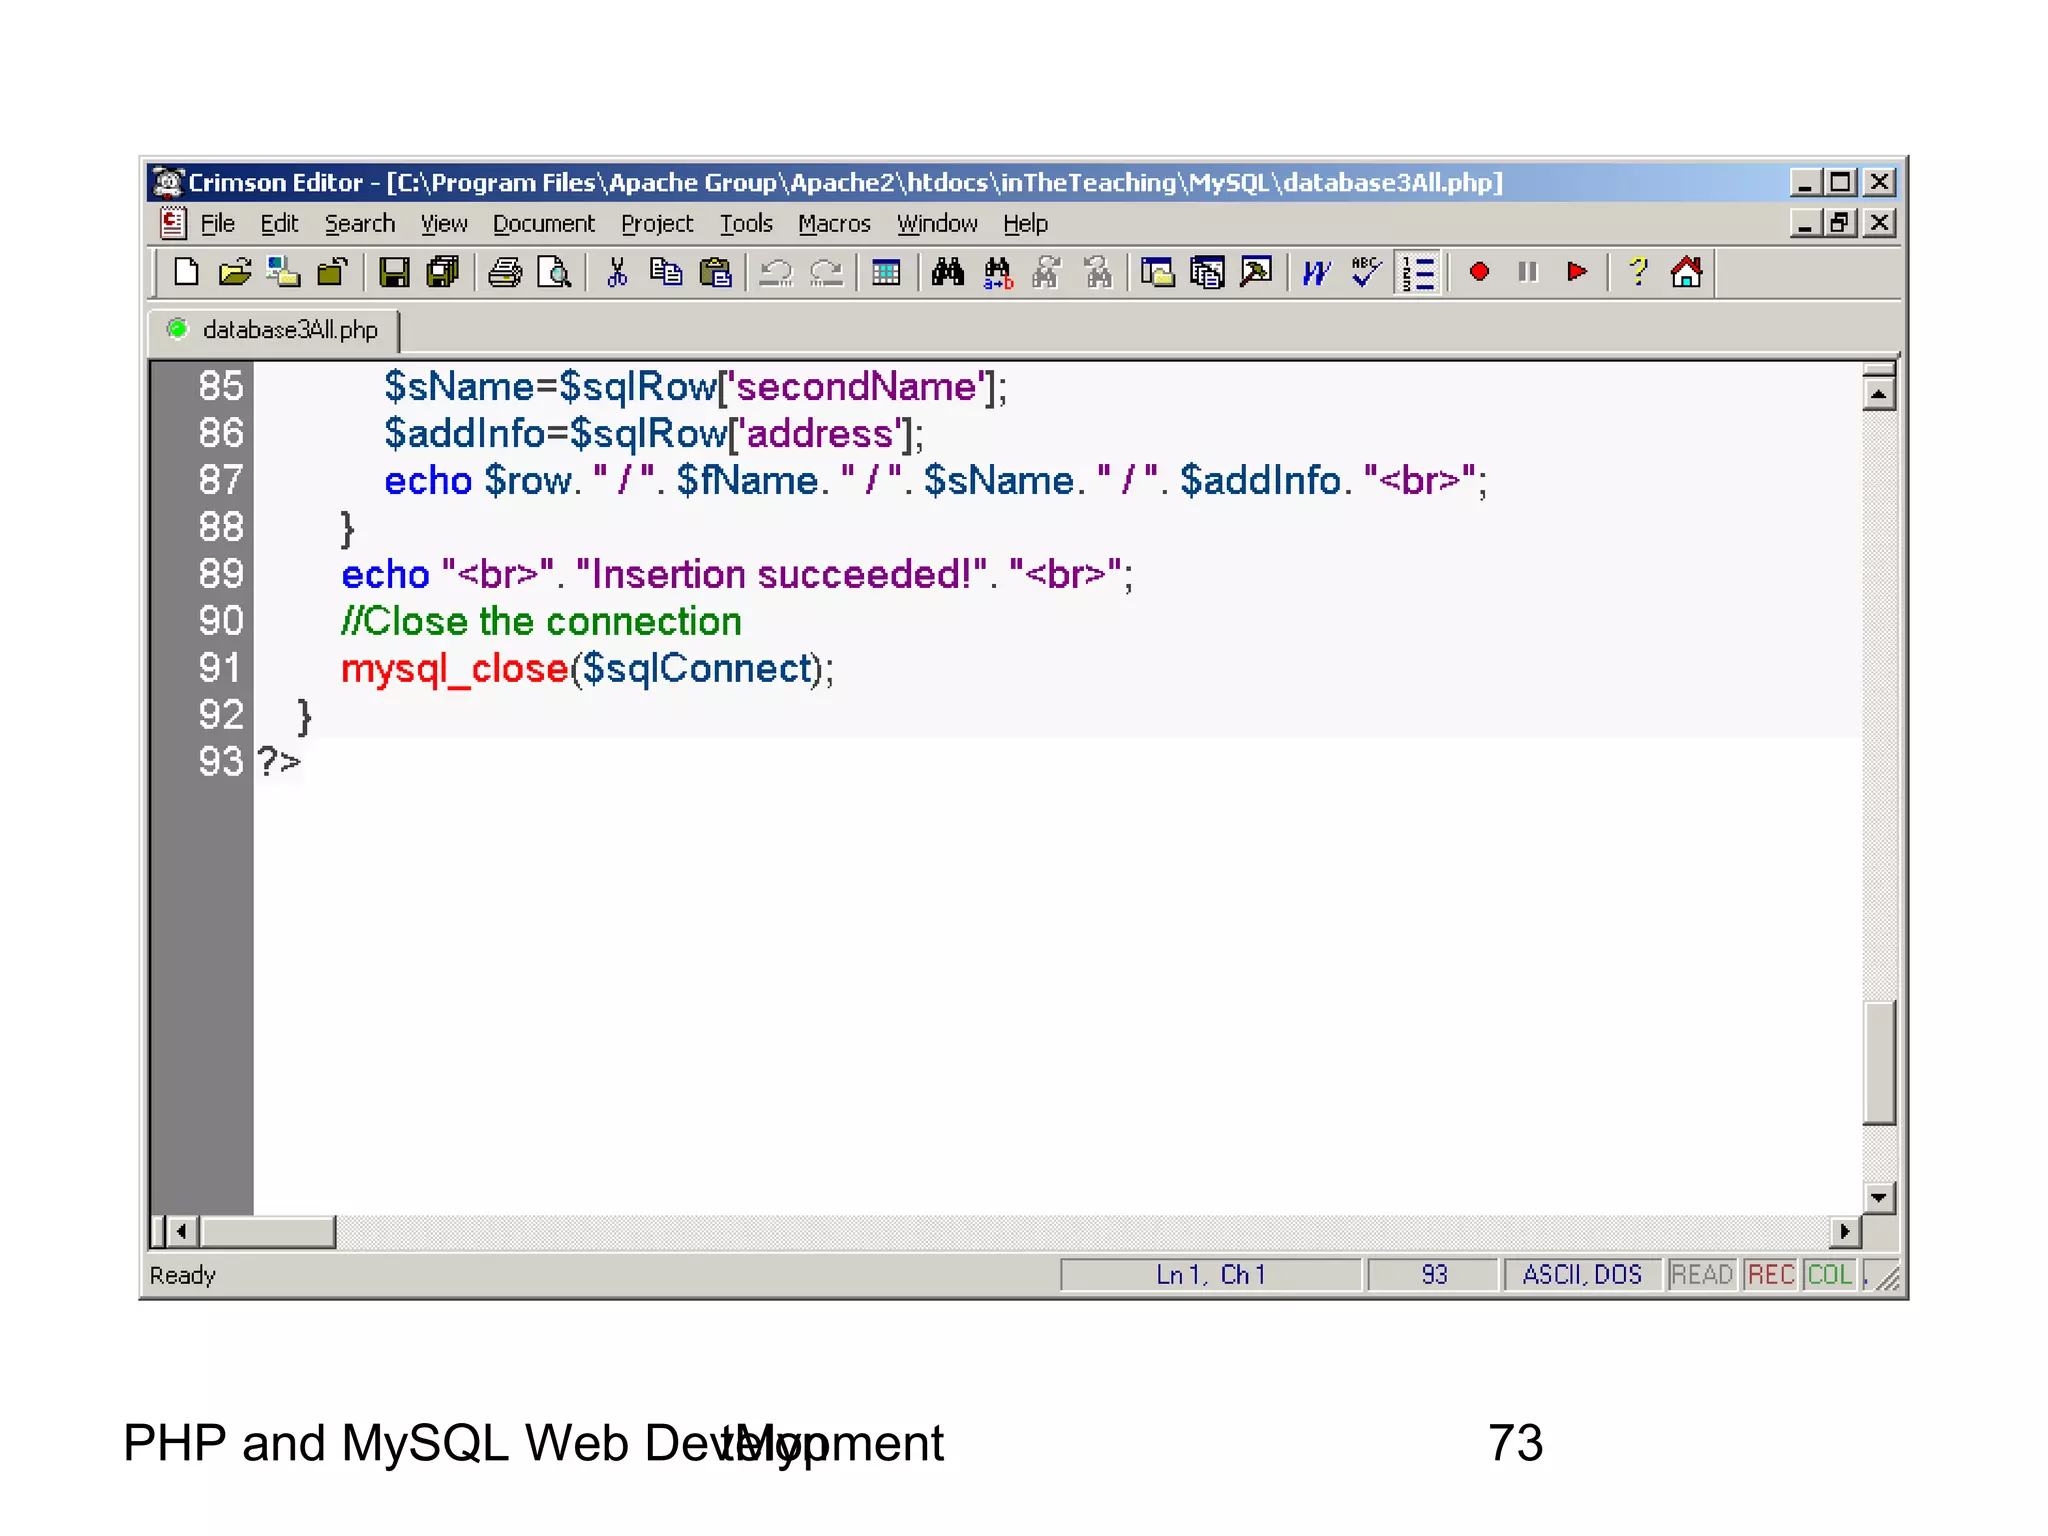The width and height of the screenshot is (2048, 1536).
Task: Click the mysql_close function on line 91
Action: (454, 669)
